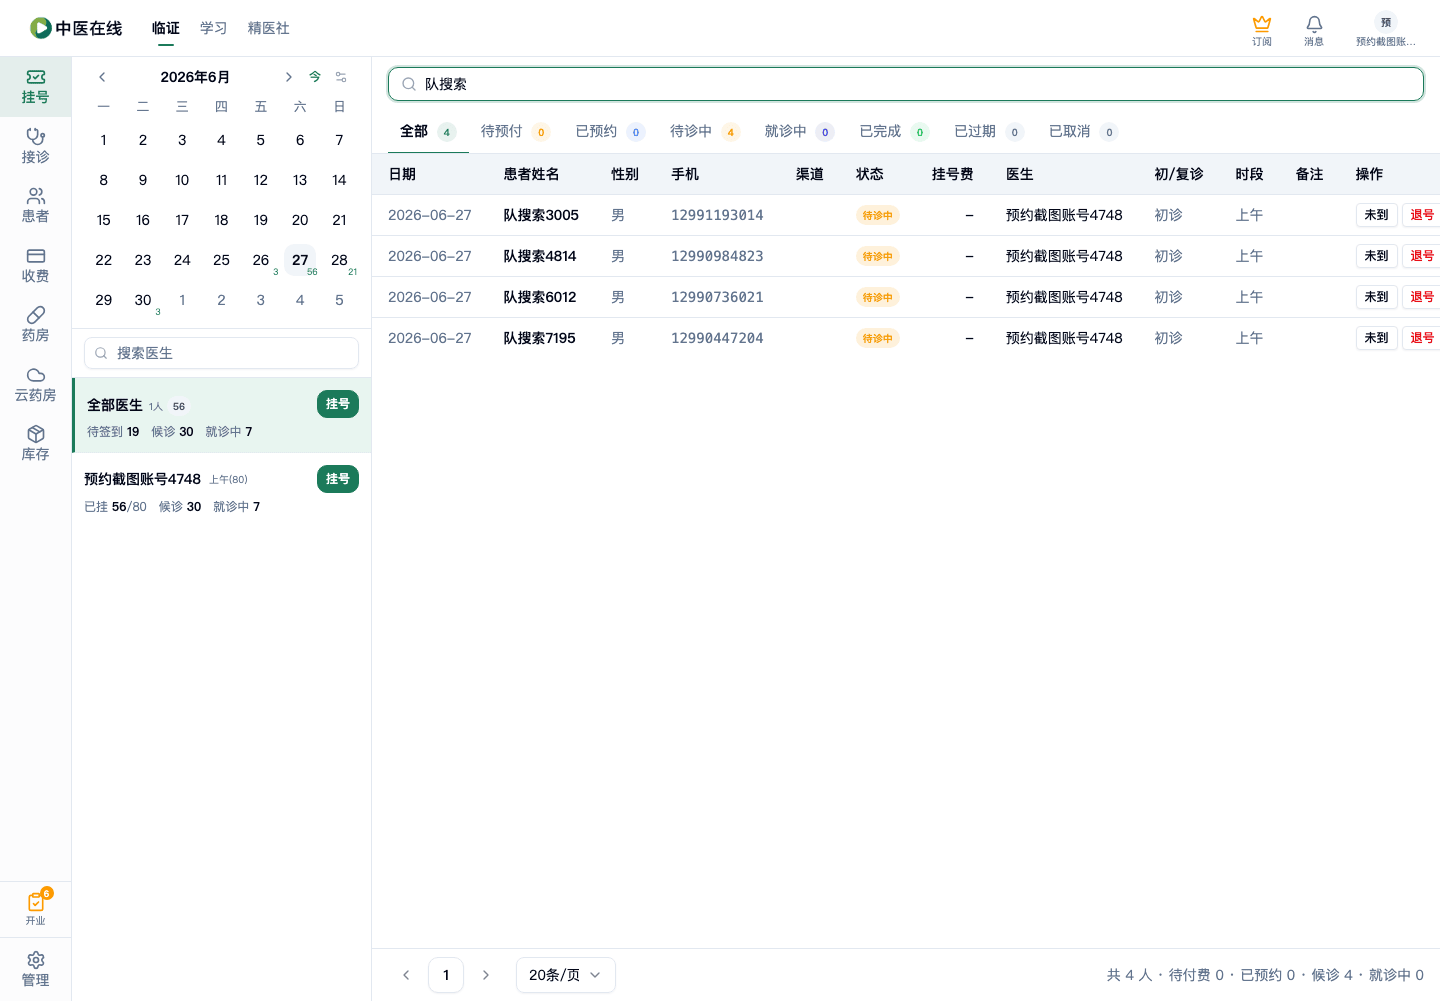Image resolution: width=1440 pixels, height=1001 pixels.
Task: Click 退号 for patient 队搜索6012
Action: [1422, 297]
